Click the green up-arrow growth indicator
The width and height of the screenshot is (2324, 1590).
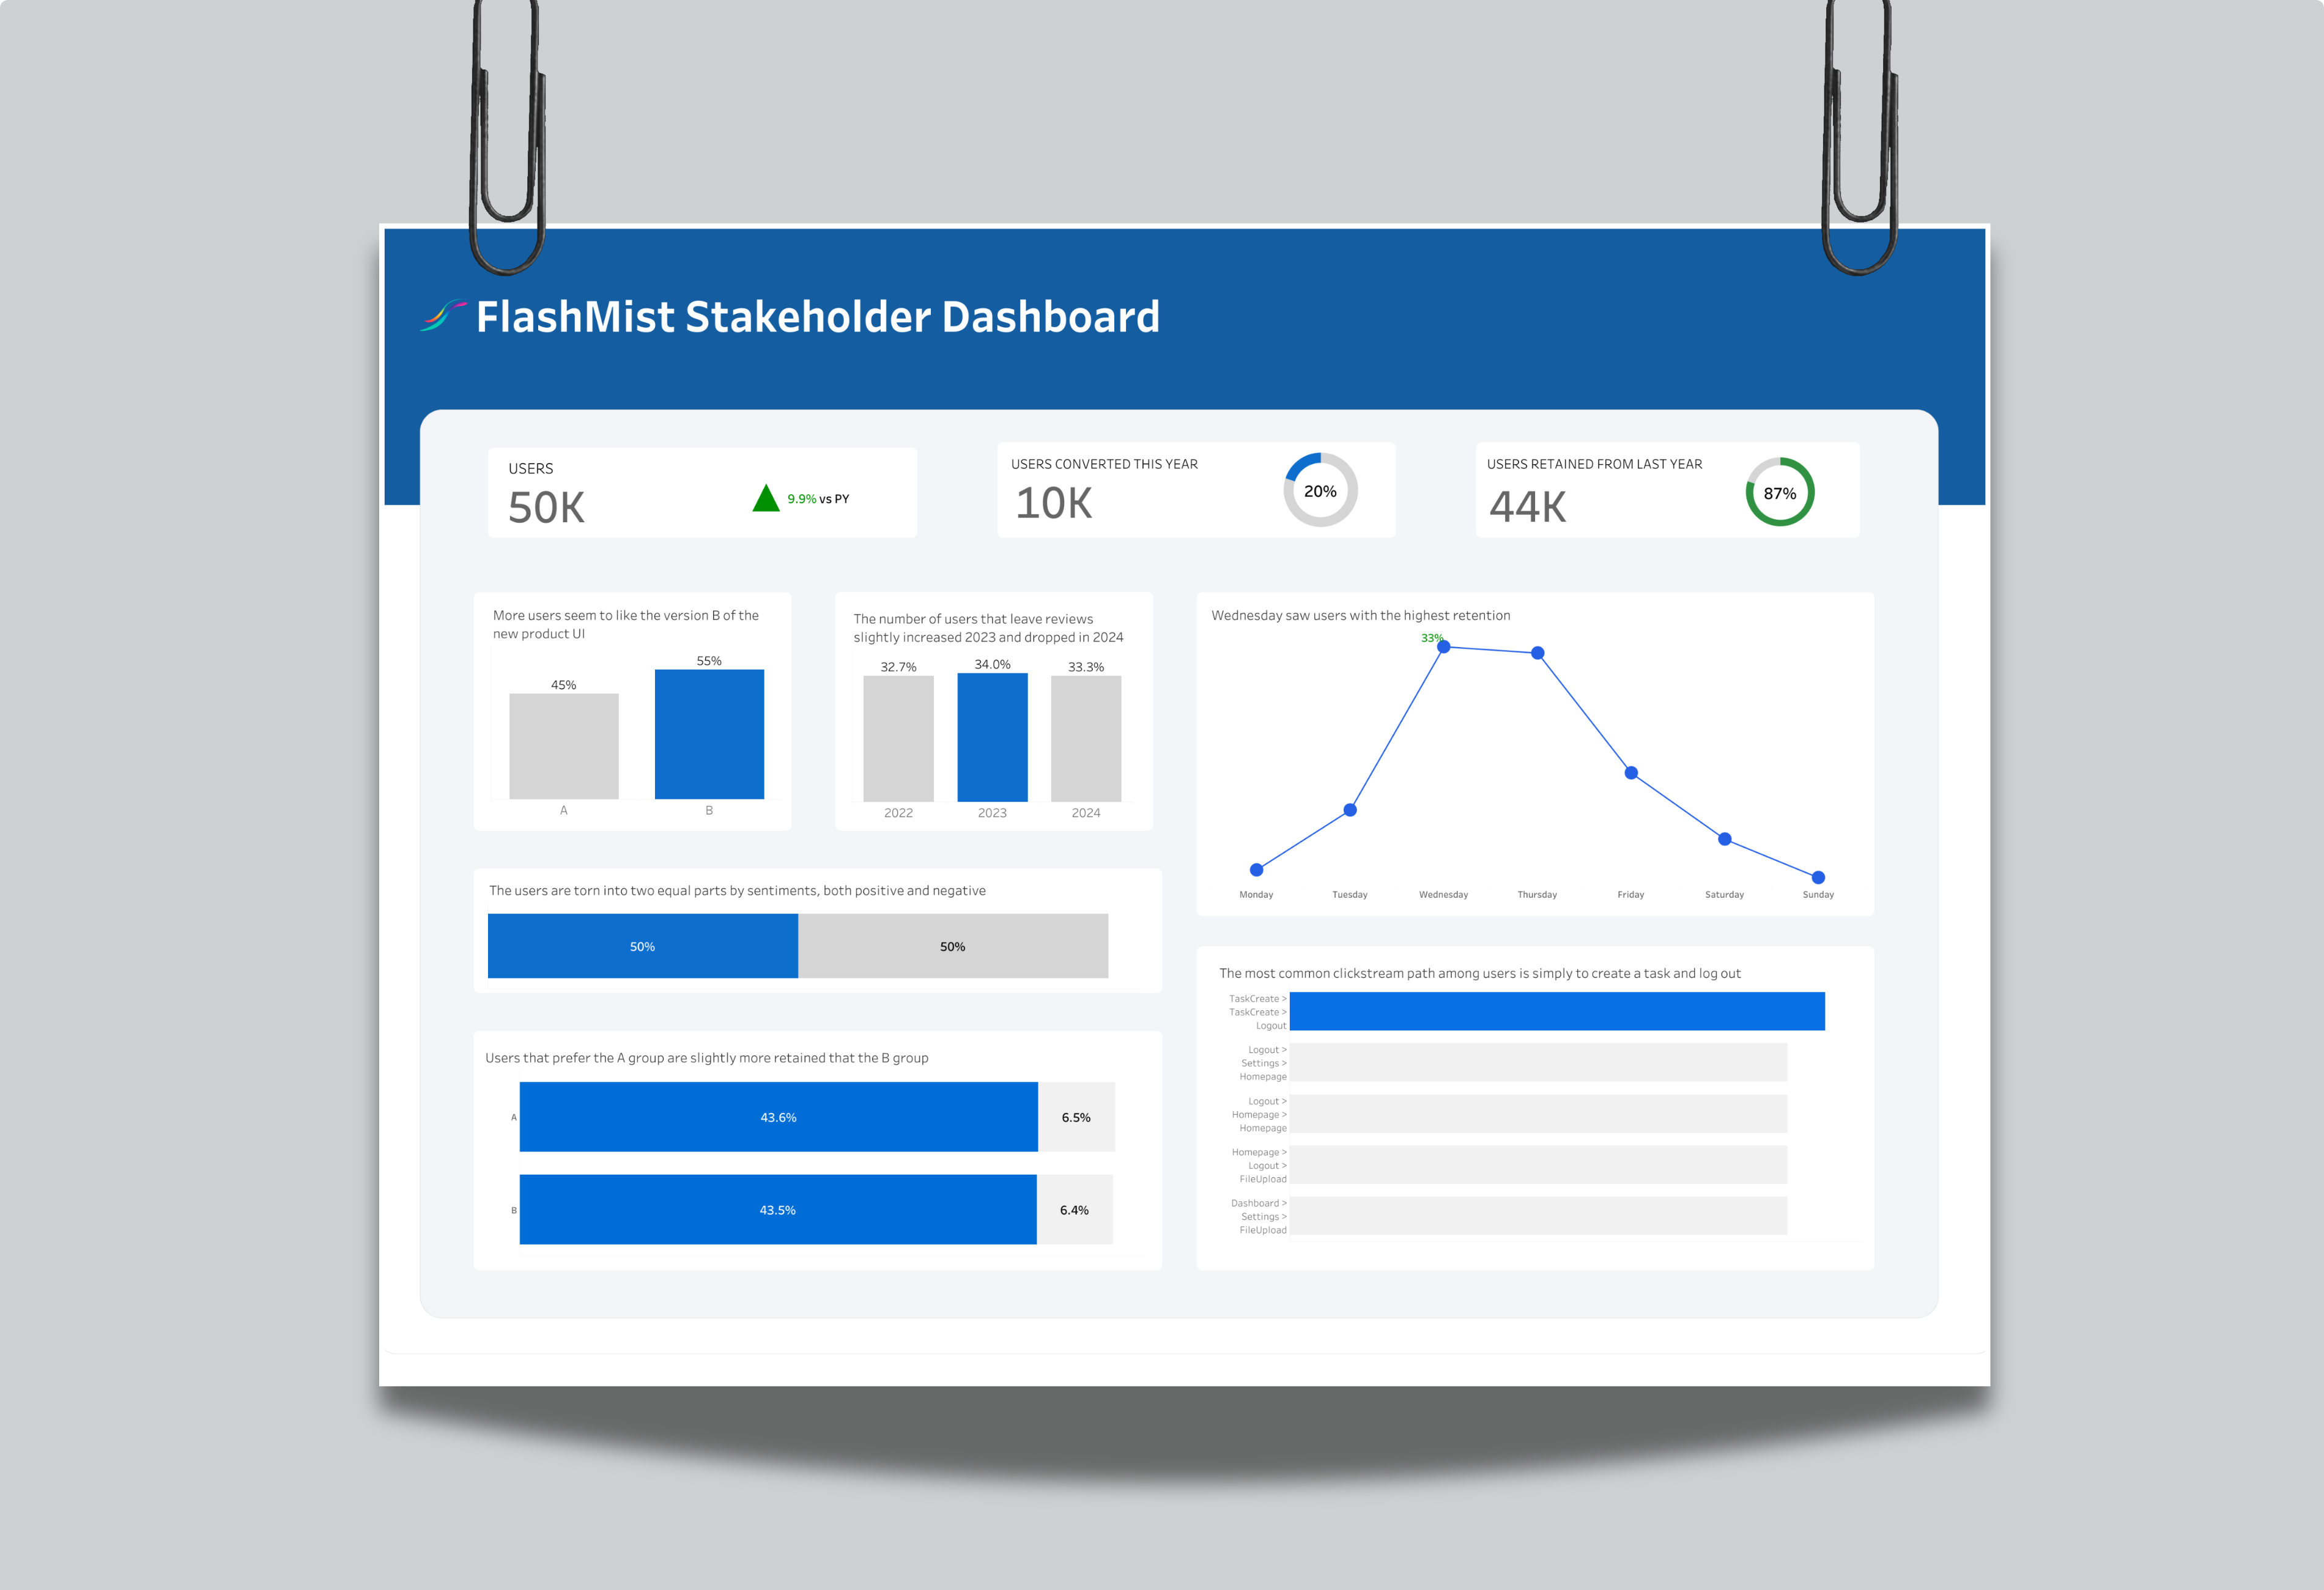click(766, 498)
